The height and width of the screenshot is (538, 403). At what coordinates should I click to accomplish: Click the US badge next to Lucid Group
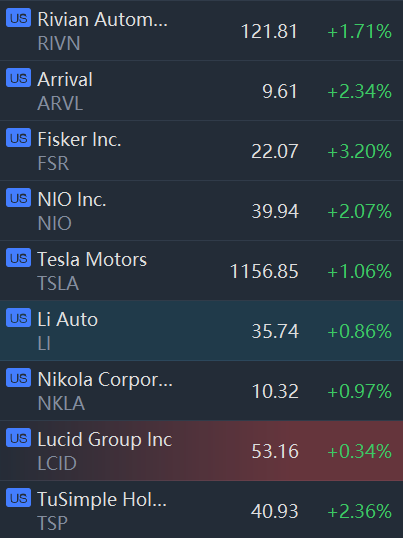point(19,438)
